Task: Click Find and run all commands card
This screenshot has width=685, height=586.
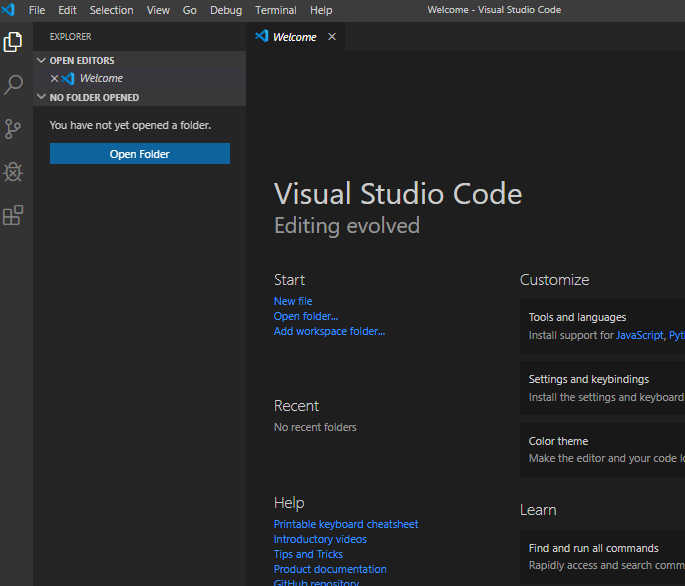Action: pos(602,557)
